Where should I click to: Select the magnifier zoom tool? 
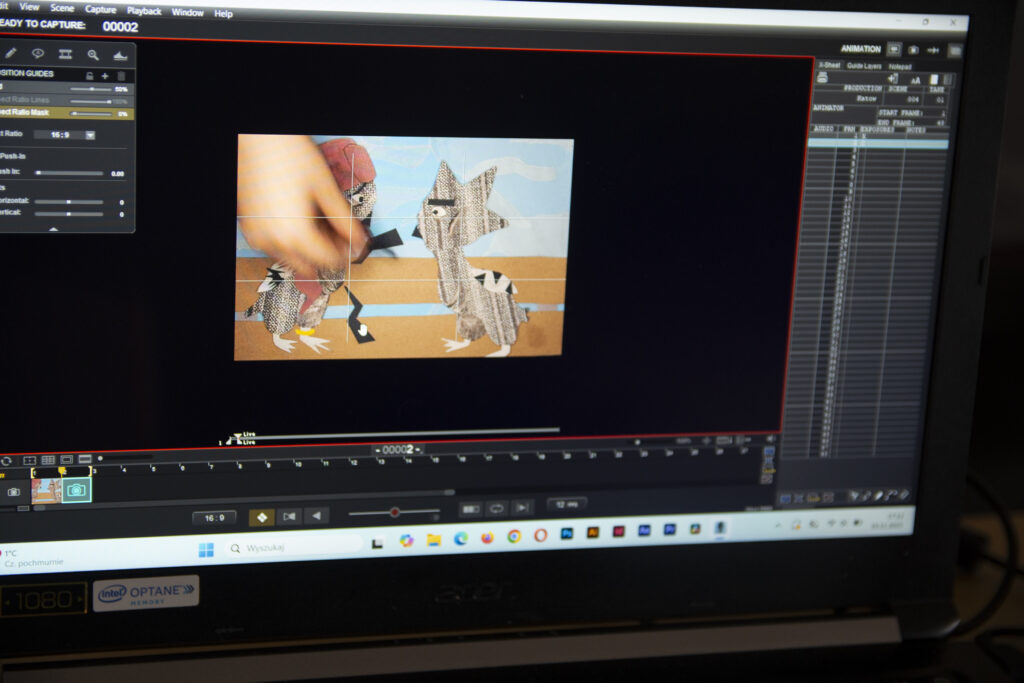[93, 55]
